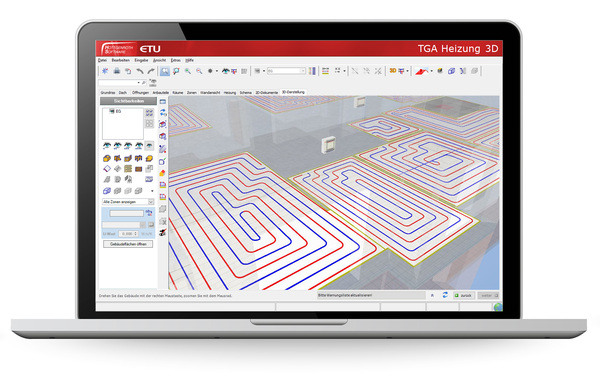Expand the floor selector dropdown showing EG
Screen dimensions: 600x373
286,71
